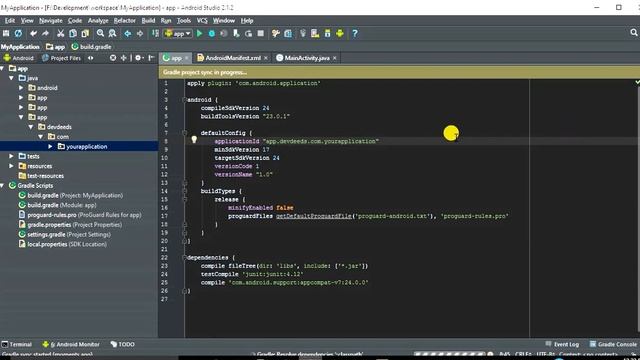Image resolution: width=640 pixels, height=360 pixels.
Task: Open the Terminal tool window
Action: [x=17, y=344]
